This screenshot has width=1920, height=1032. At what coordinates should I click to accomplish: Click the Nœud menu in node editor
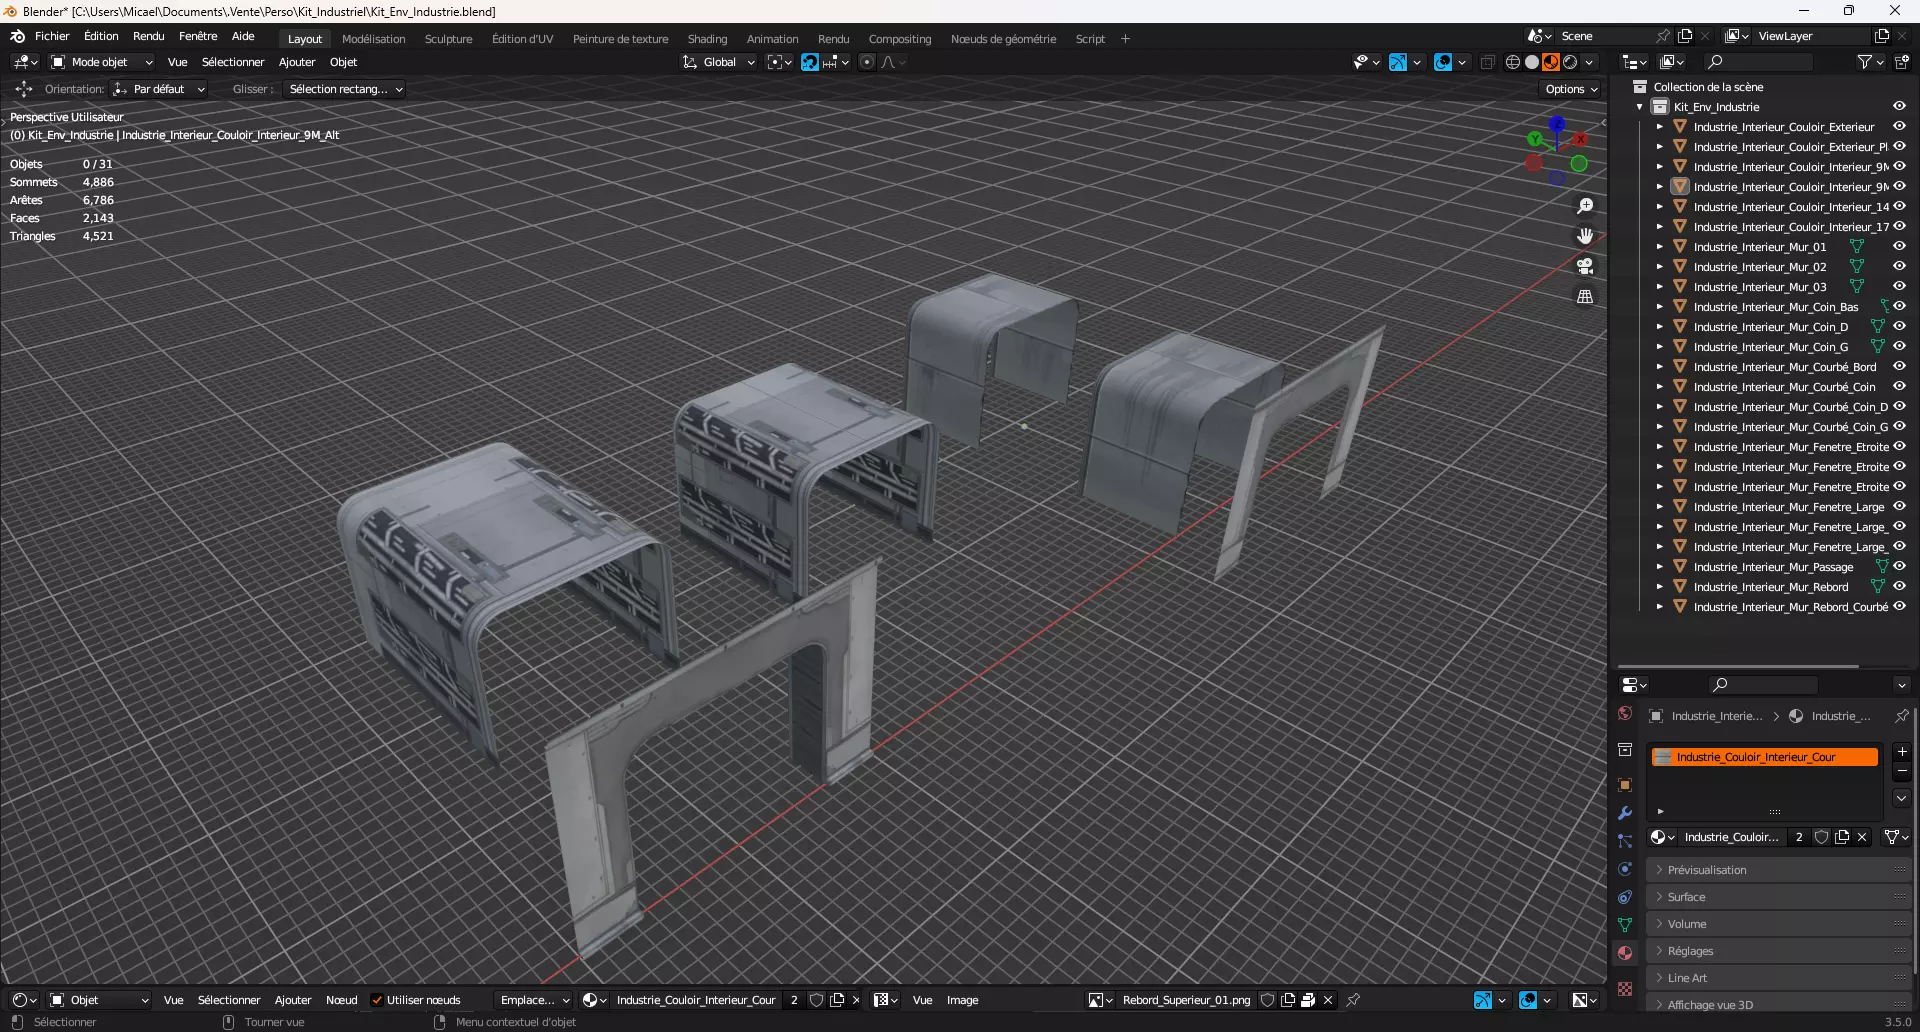(341, 1000)
